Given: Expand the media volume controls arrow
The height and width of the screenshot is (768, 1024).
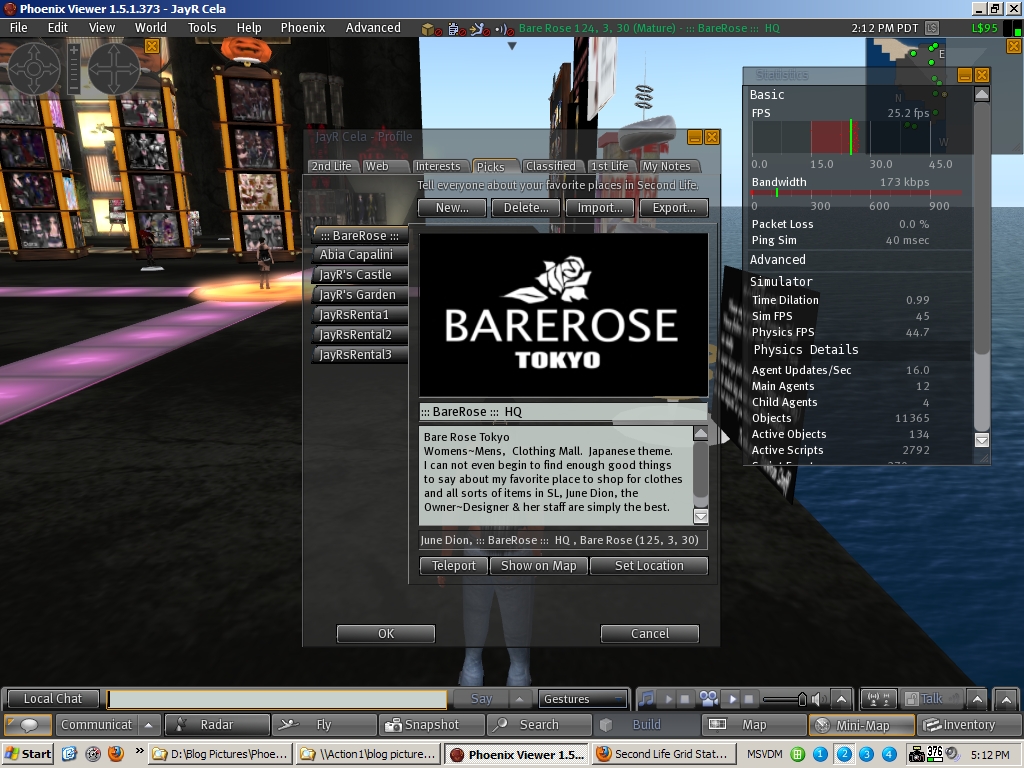Looking at the screenshot, I should coord(842,699).
